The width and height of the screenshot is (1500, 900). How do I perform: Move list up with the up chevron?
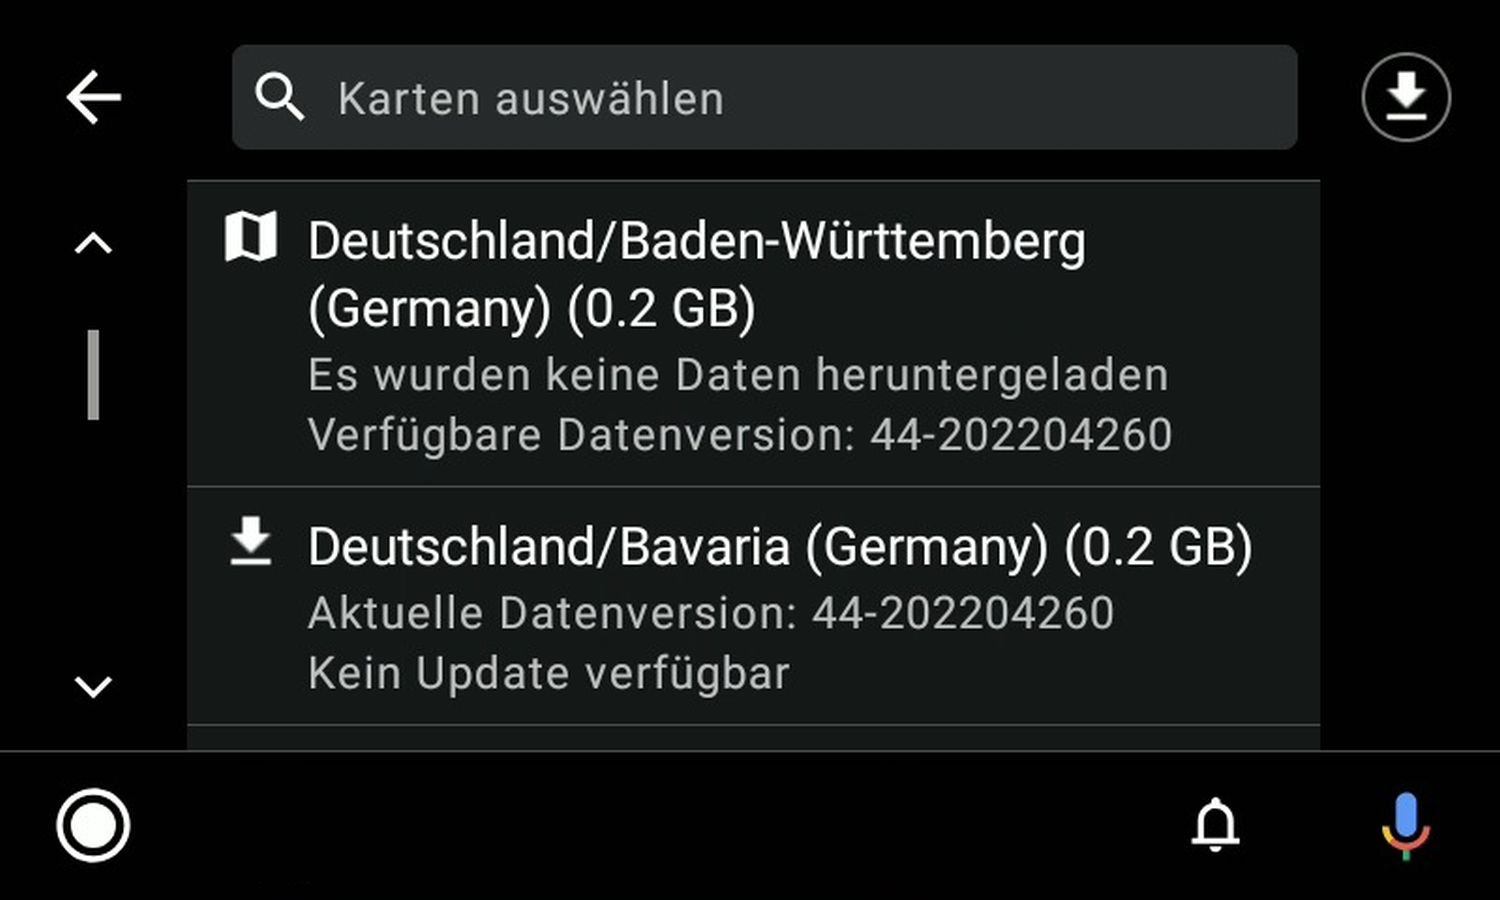(x=93, y=243)
